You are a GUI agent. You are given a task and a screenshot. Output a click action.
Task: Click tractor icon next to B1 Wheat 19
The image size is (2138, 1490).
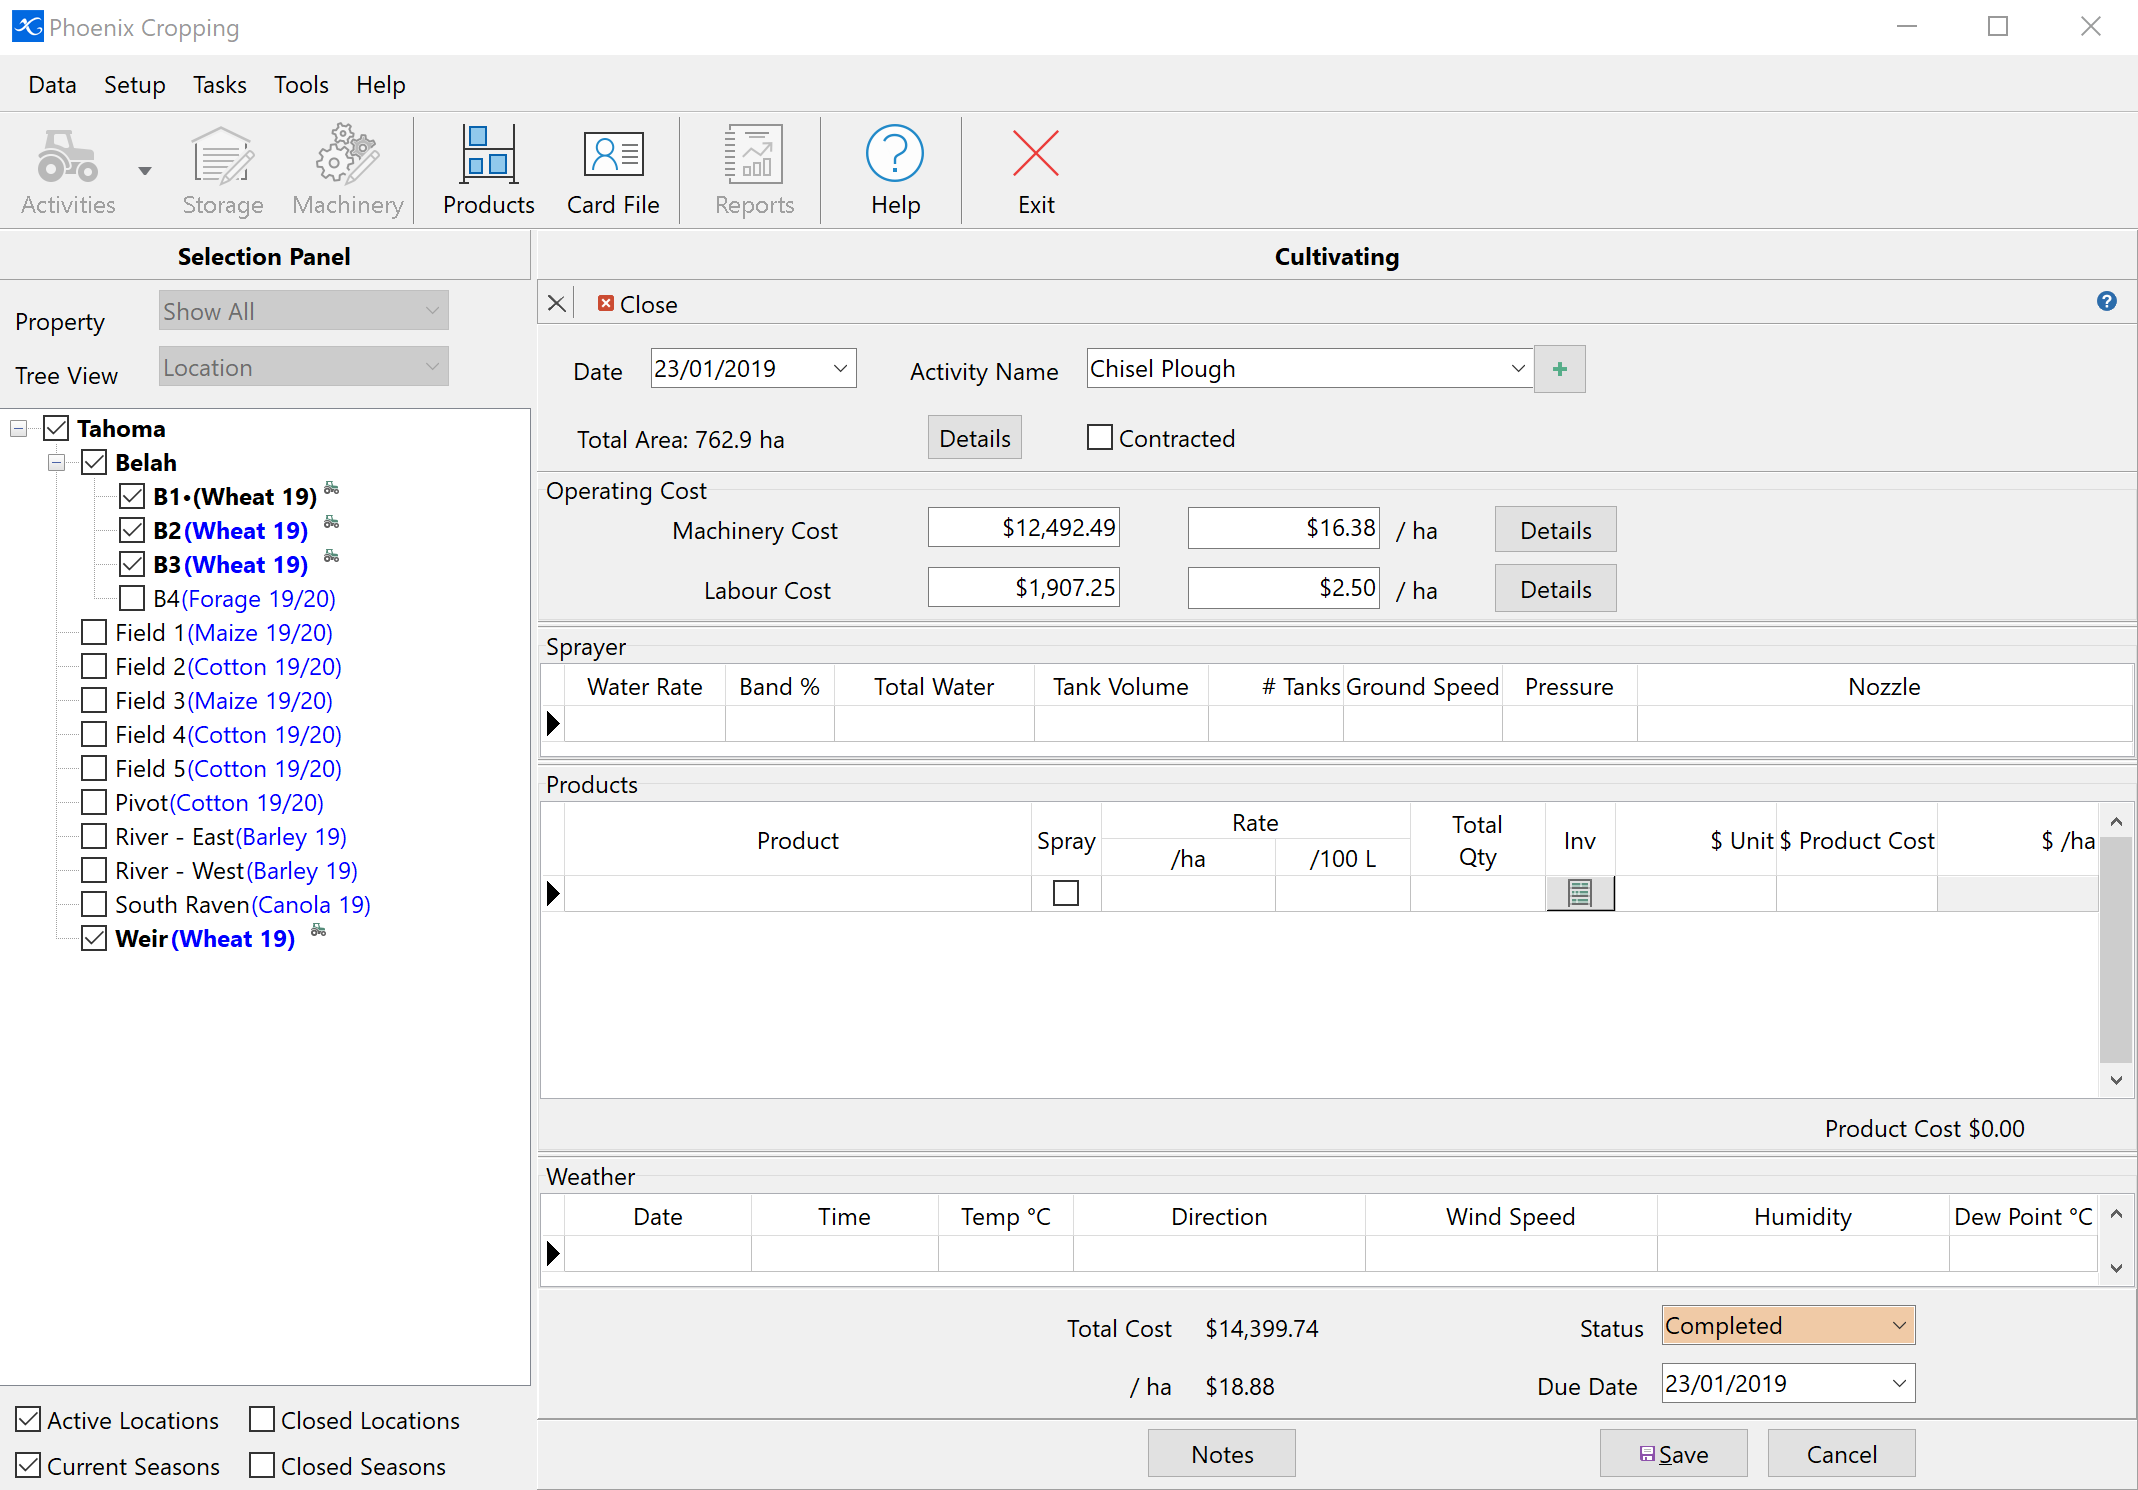(x=332, y=489)
